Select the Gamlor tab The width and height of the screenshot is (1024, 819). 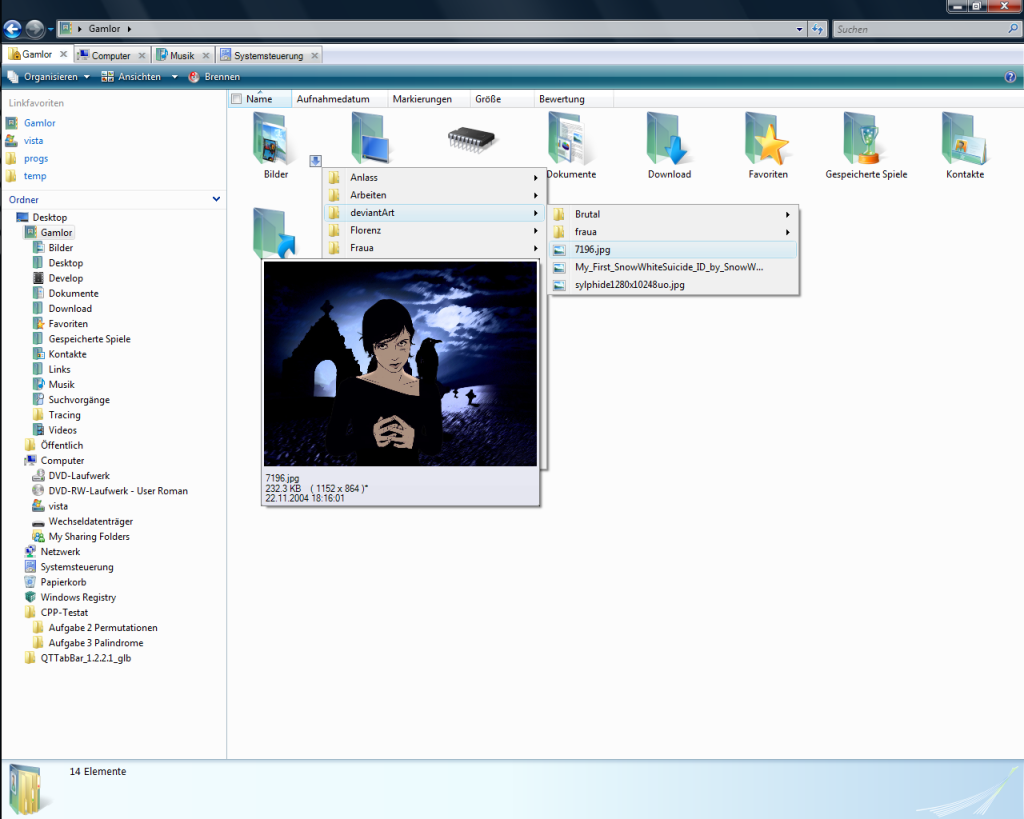pyautogui.click(x=37, y=55)
